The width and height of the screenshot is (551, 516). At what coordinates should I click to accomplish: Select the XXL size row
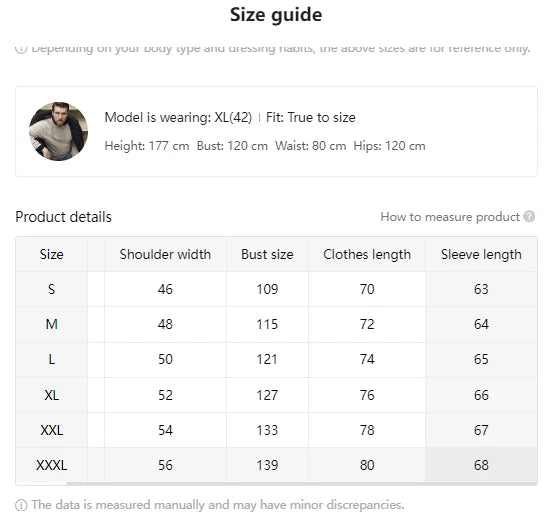click(x=276, y=430)
